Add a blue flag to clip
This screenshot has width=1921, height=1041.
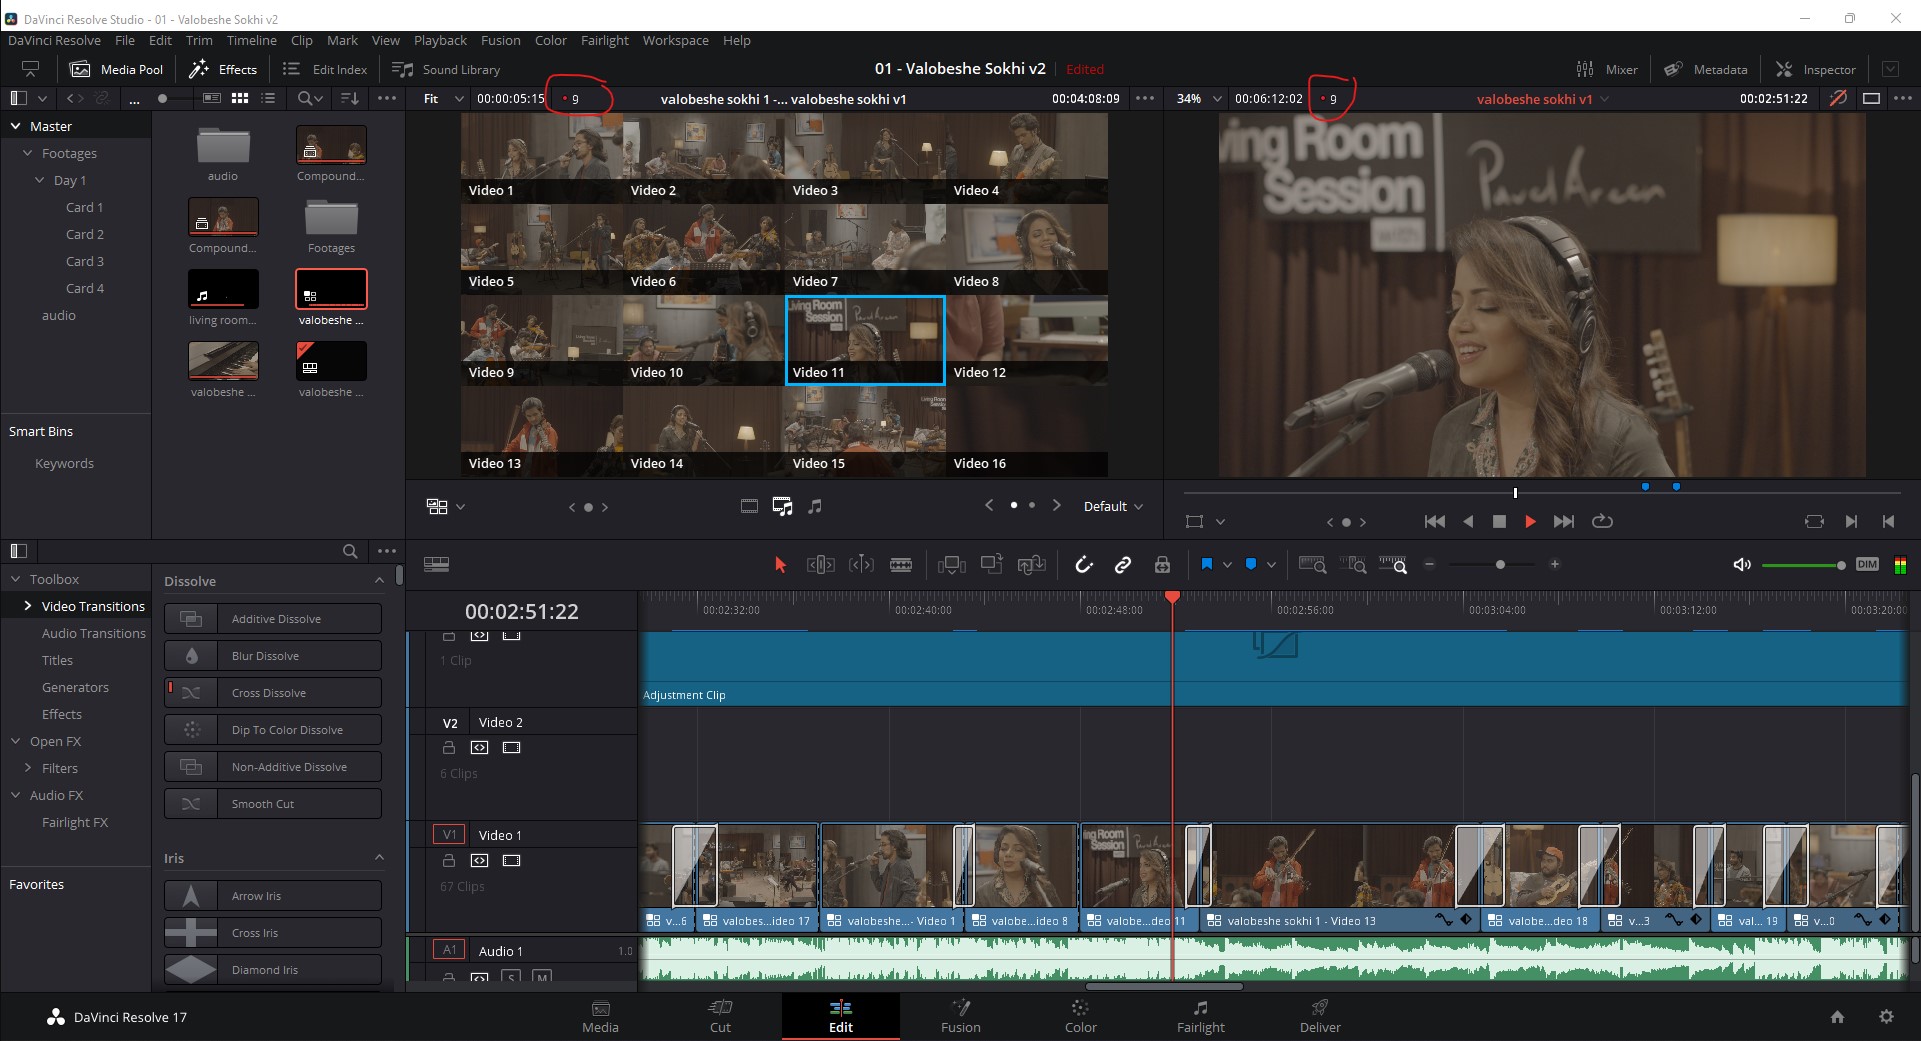(1206, 565)
